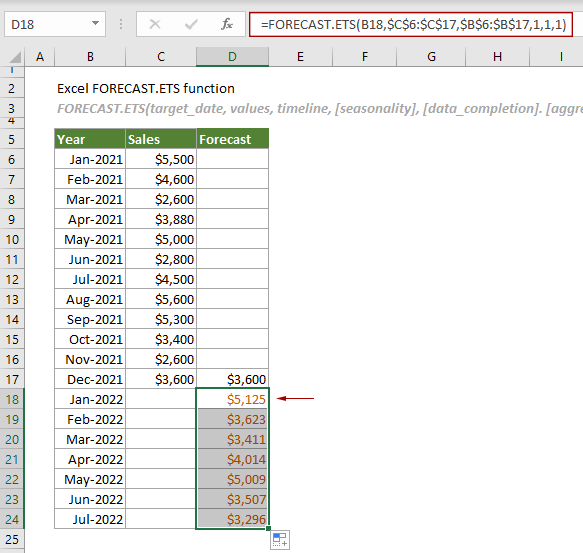The image size is (583, 553).
Task: Click the fill handle at selection corner
Action: tap(268, 528)
